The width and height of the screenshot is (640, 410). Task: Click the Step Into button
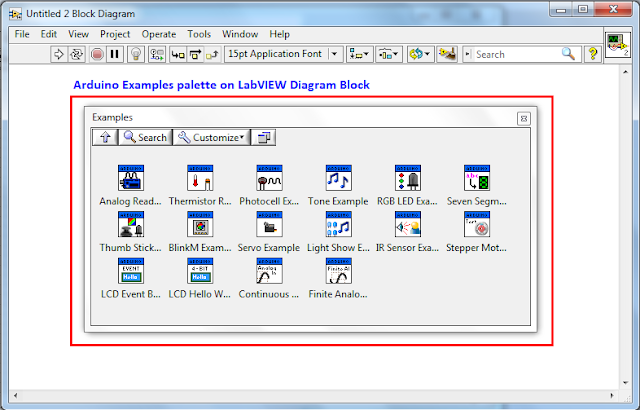click(178, 54)
